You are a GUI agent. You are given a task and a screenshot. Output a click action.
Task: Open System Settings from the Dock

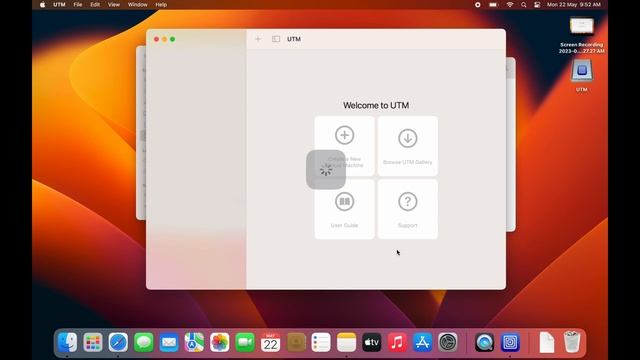click(x=448, y=342)
